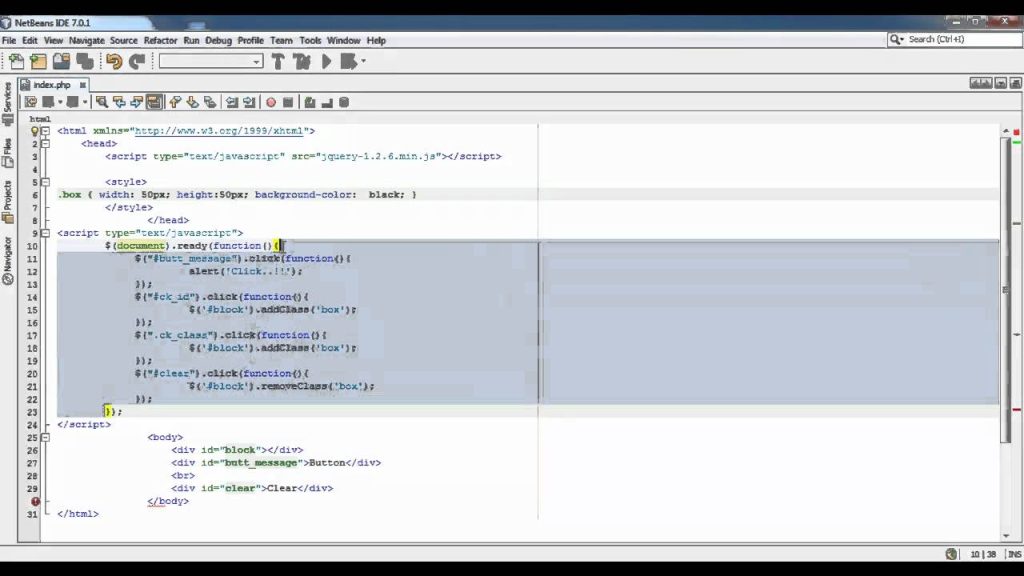This screenshot has height=576, width=1024.
Task: Toggle INS insert mode in status bar
Action: (x=1014, y=554)
